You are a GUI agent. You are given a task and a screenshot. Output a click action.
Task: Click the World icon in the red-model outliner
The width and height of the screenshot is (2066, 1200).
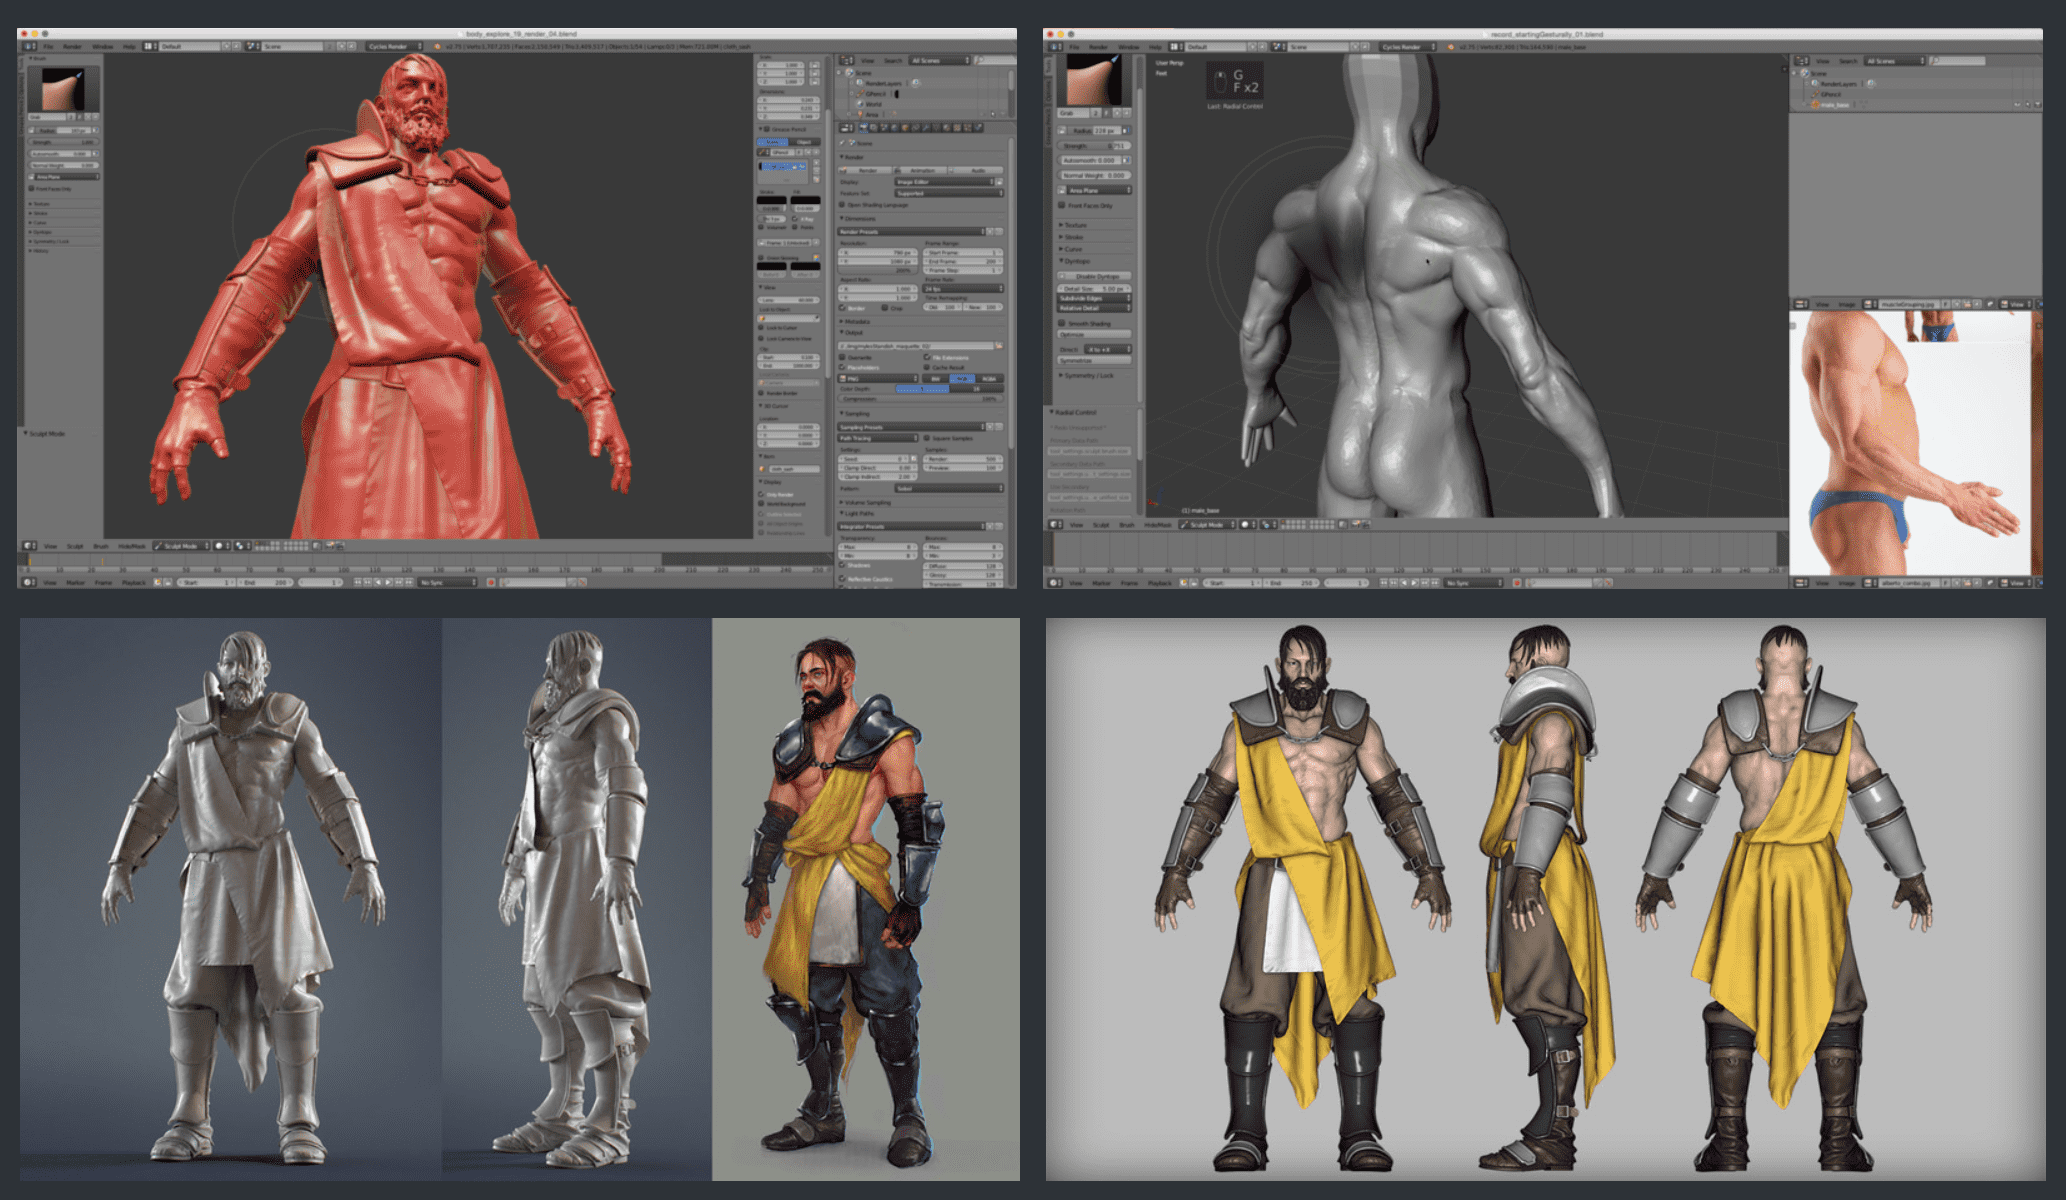click(858, 104)
